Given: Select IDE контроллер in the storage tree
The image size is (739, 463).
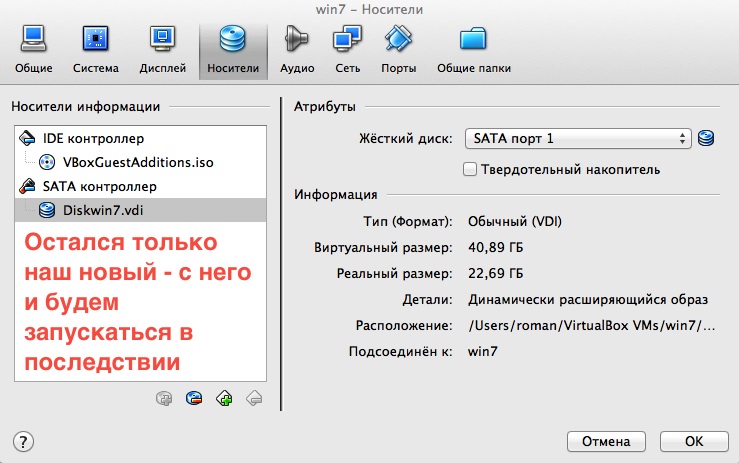Looking at the screenshot, I should pyautogui.click(x=93, y=138).
